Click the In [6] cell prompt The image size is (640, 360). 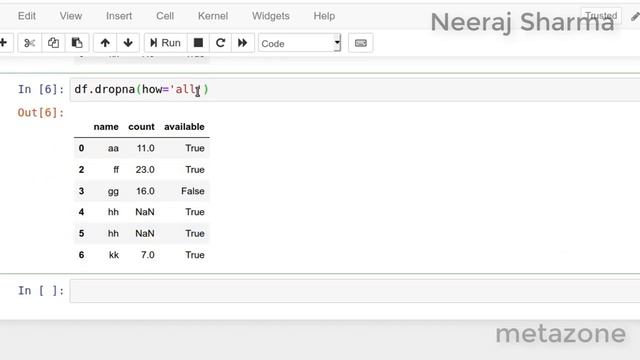pos(41,89)
